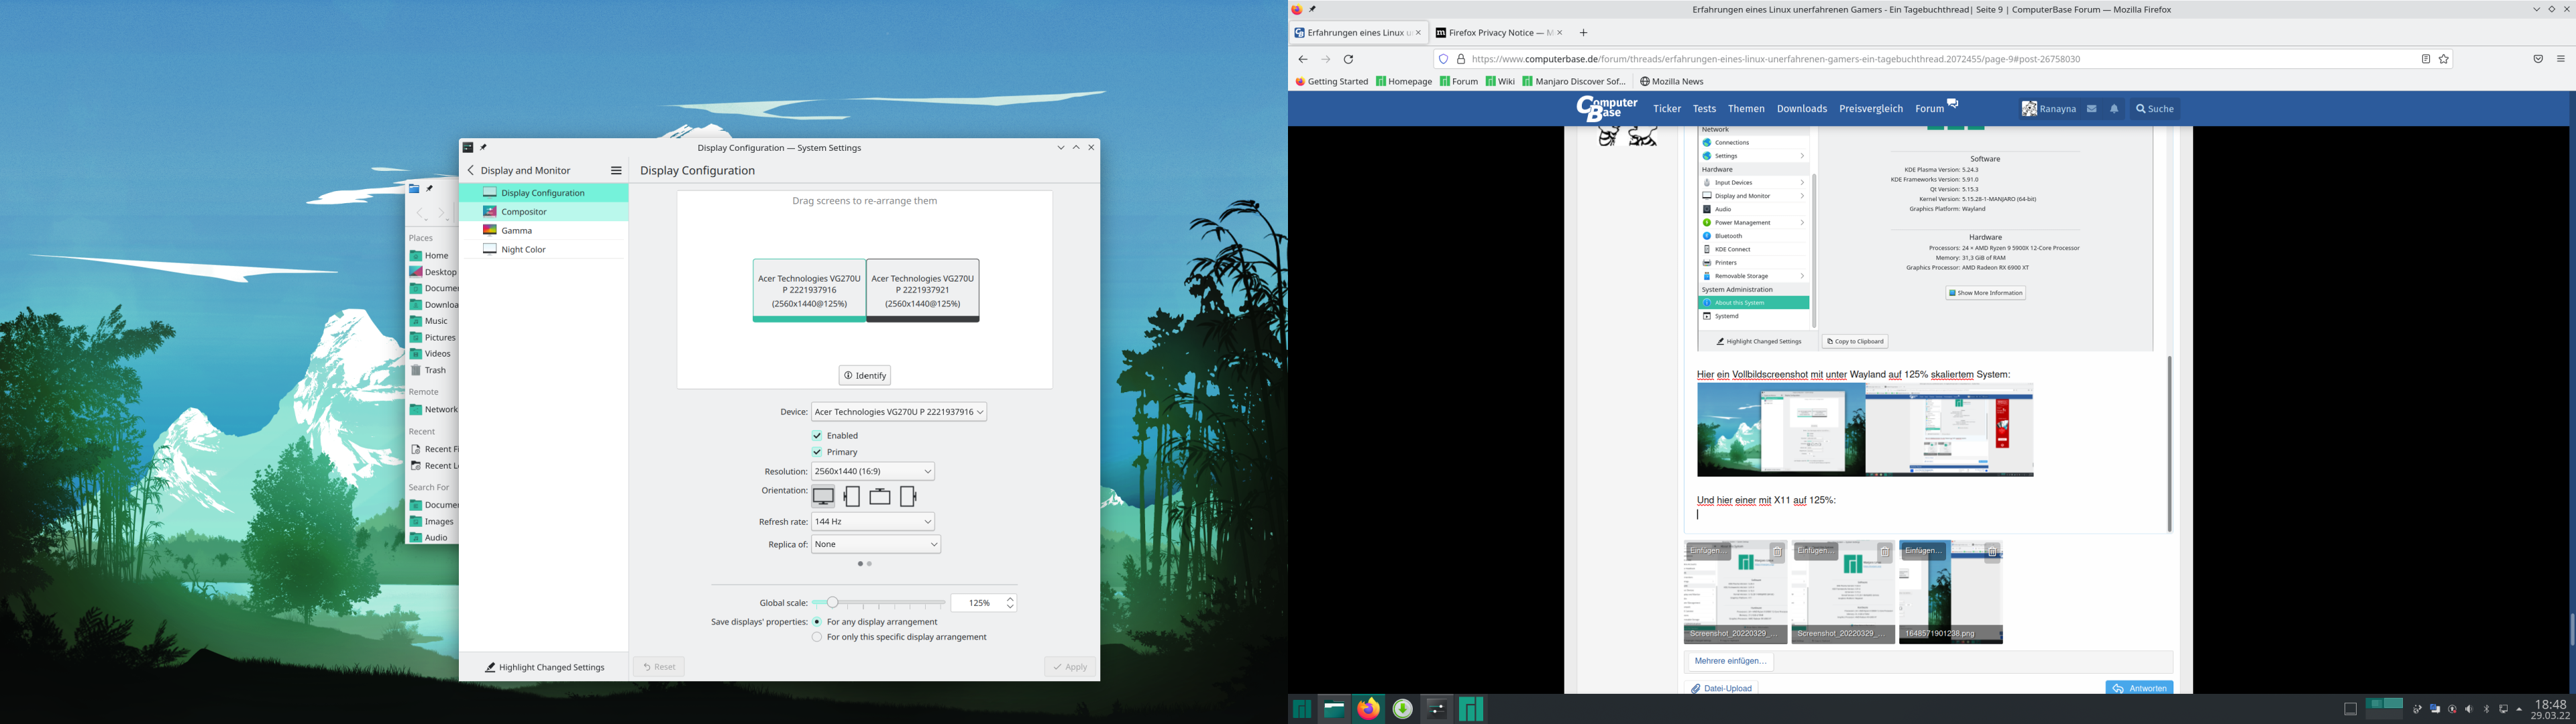Image resolution: width=2576 pixels, height=724 pixels.
Task: Open the System Settings hamburger menu
Action: tap(616, 171)
